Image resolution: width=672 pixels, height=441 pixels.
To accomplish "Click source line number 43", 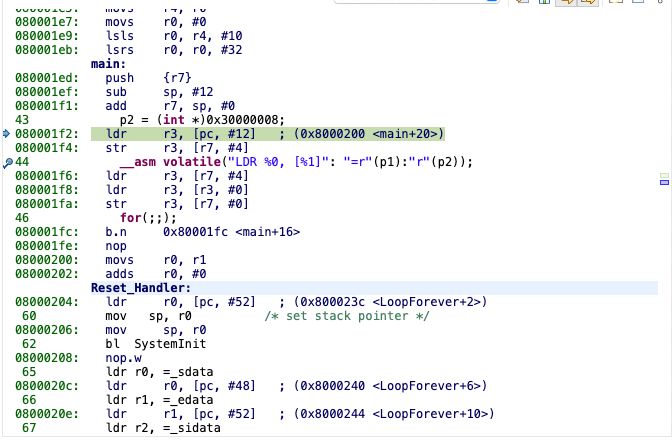I will point(22,120).
